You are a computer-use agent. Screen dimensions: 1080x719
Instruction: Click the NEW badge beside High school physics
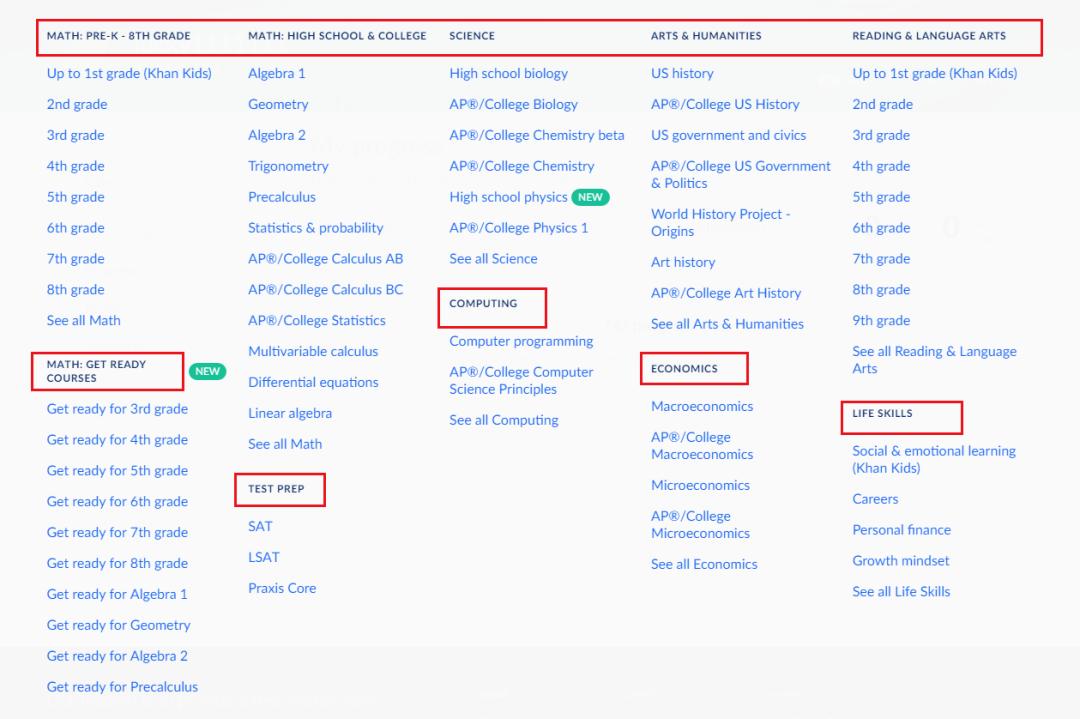(x=590, y=197)
